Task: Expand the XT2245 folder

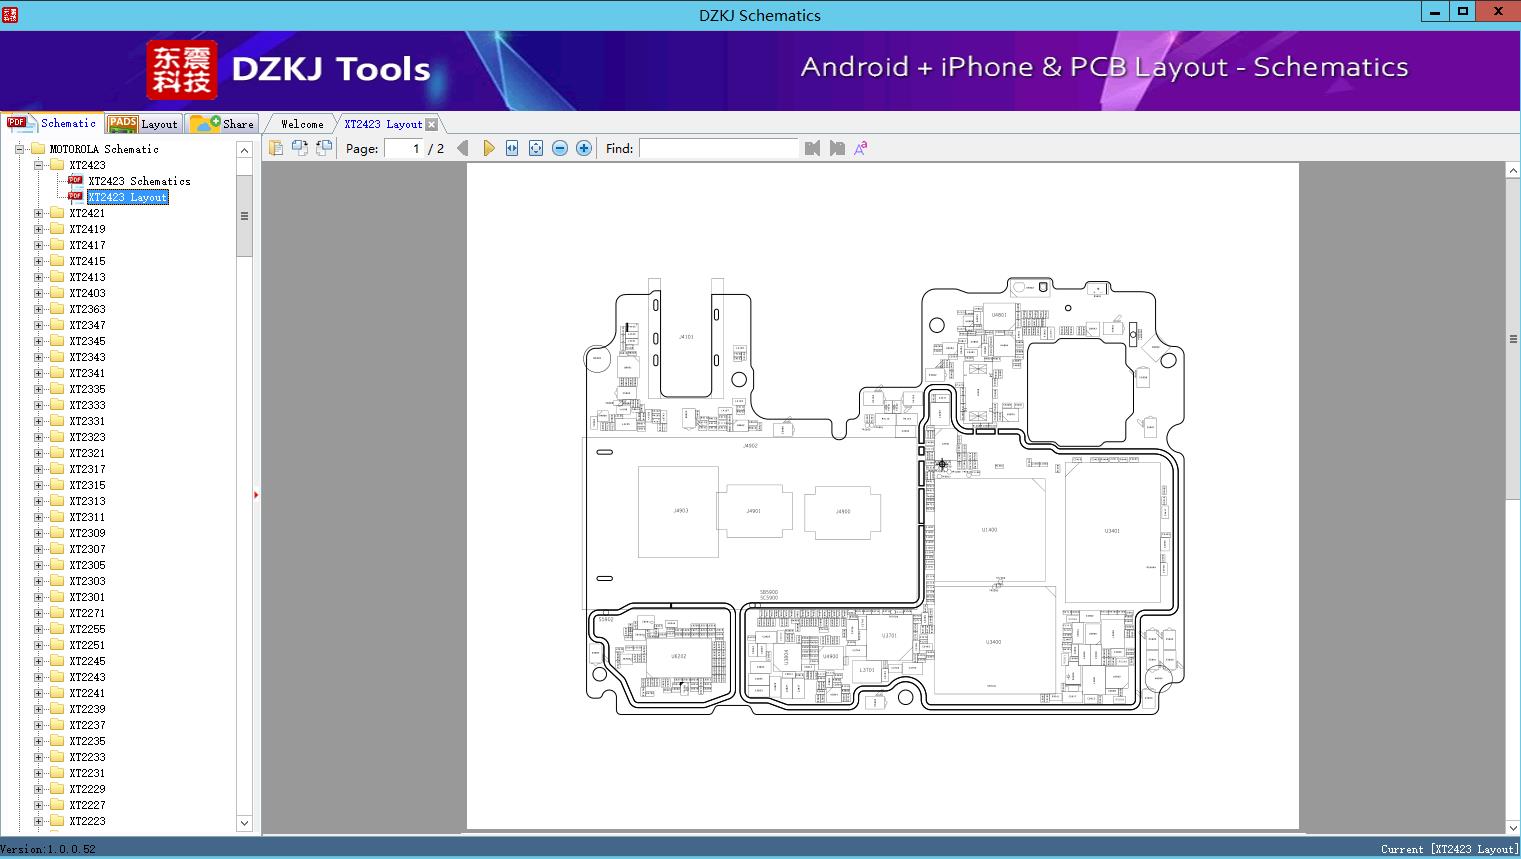Action: point(38,661)
